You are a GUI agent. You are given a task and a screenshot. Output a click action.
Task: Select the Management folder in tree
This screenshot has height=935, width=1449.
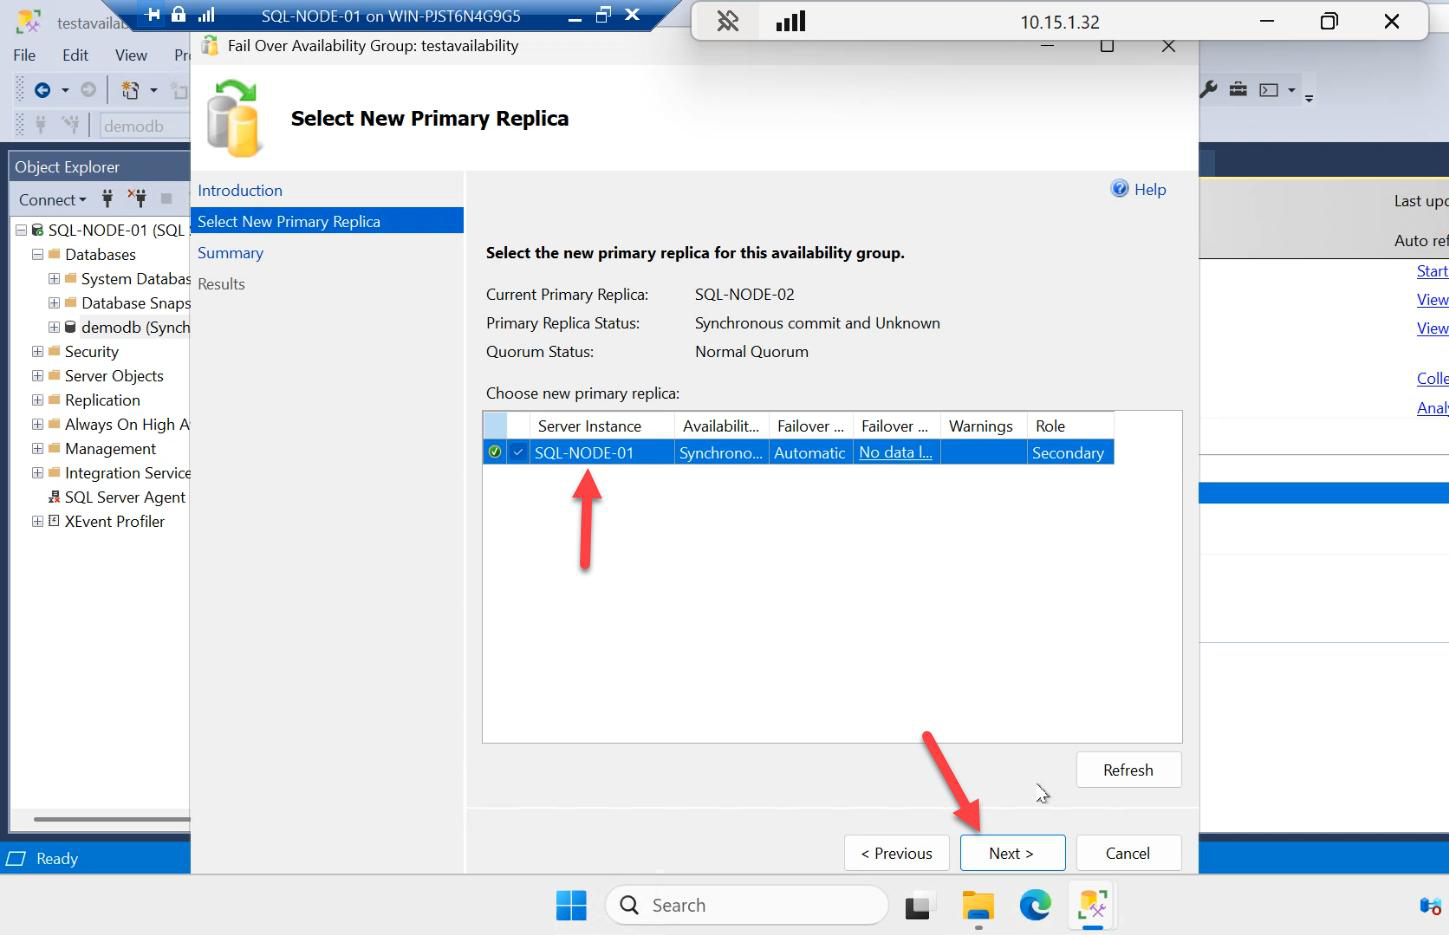coord(110,448)
